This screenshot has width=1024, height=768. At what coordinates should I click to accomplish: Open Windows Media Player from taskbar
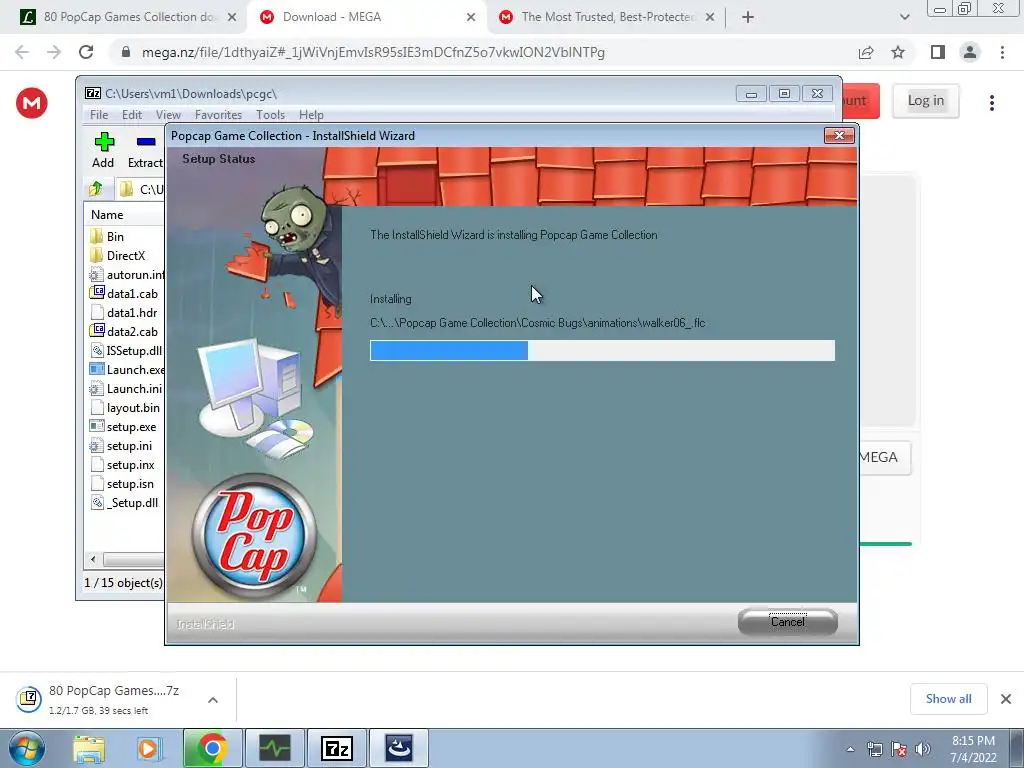pyautogui.click(x=149, y=748)
